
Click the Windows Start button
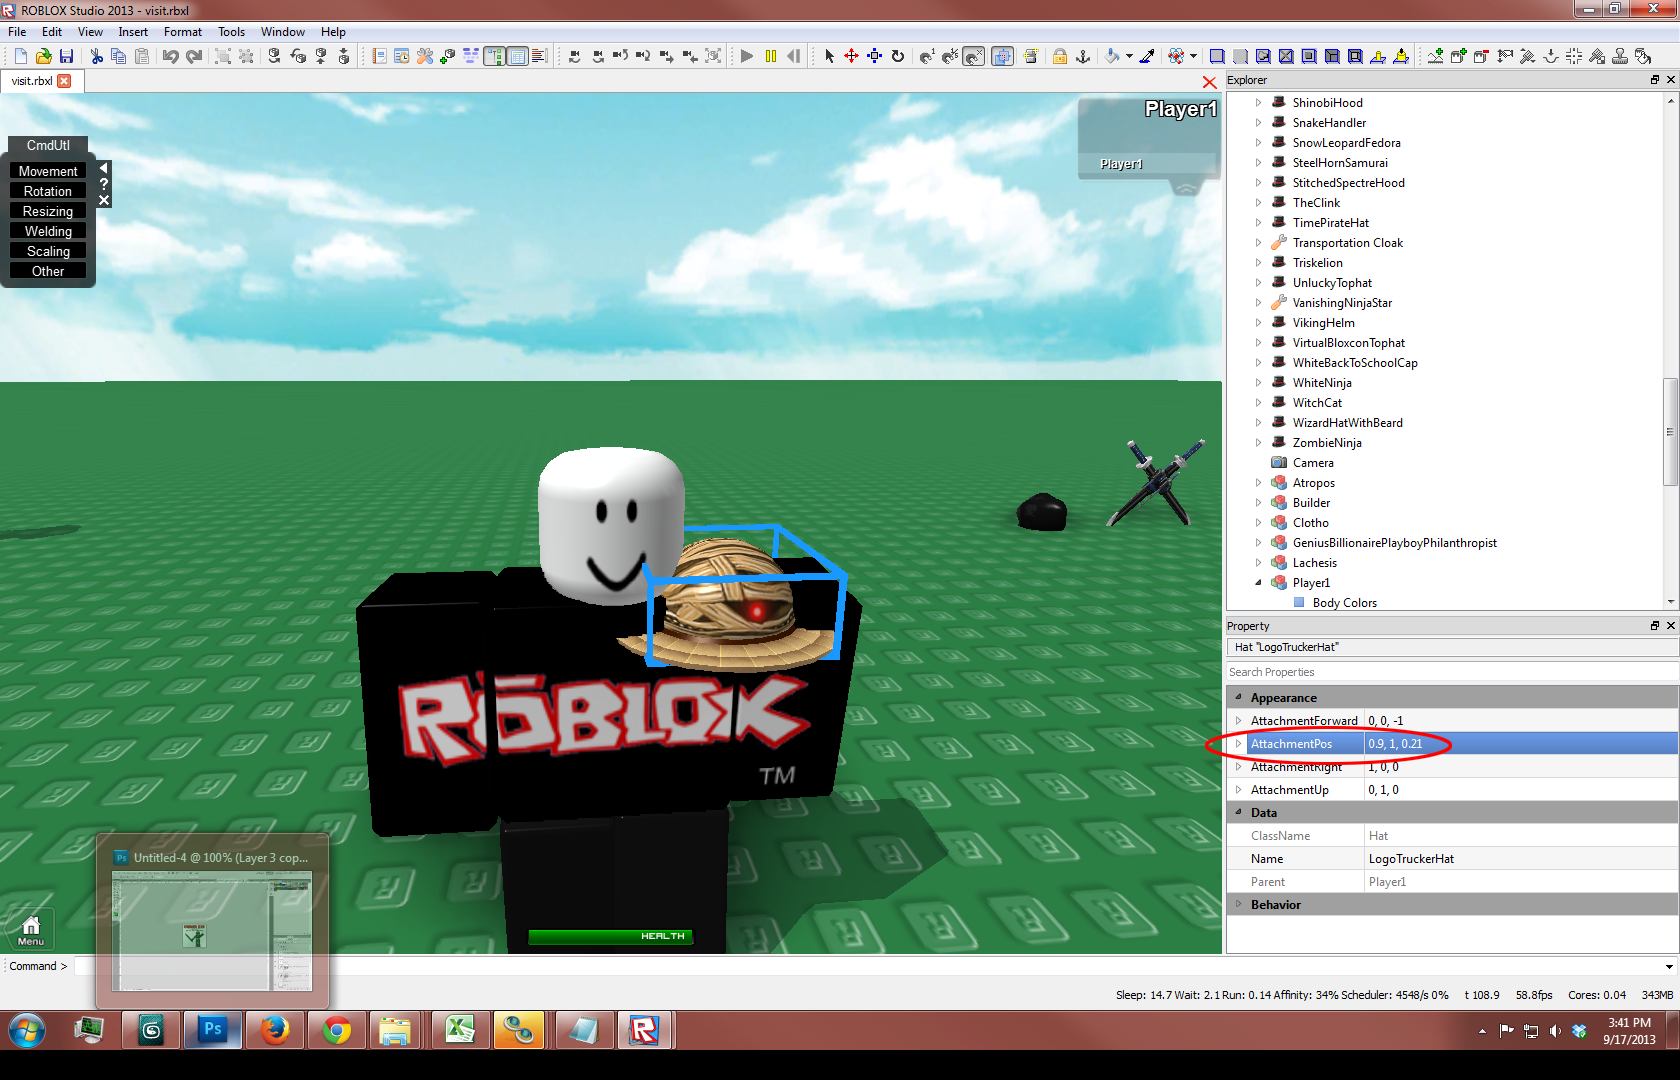click(x=27, y=1029)
